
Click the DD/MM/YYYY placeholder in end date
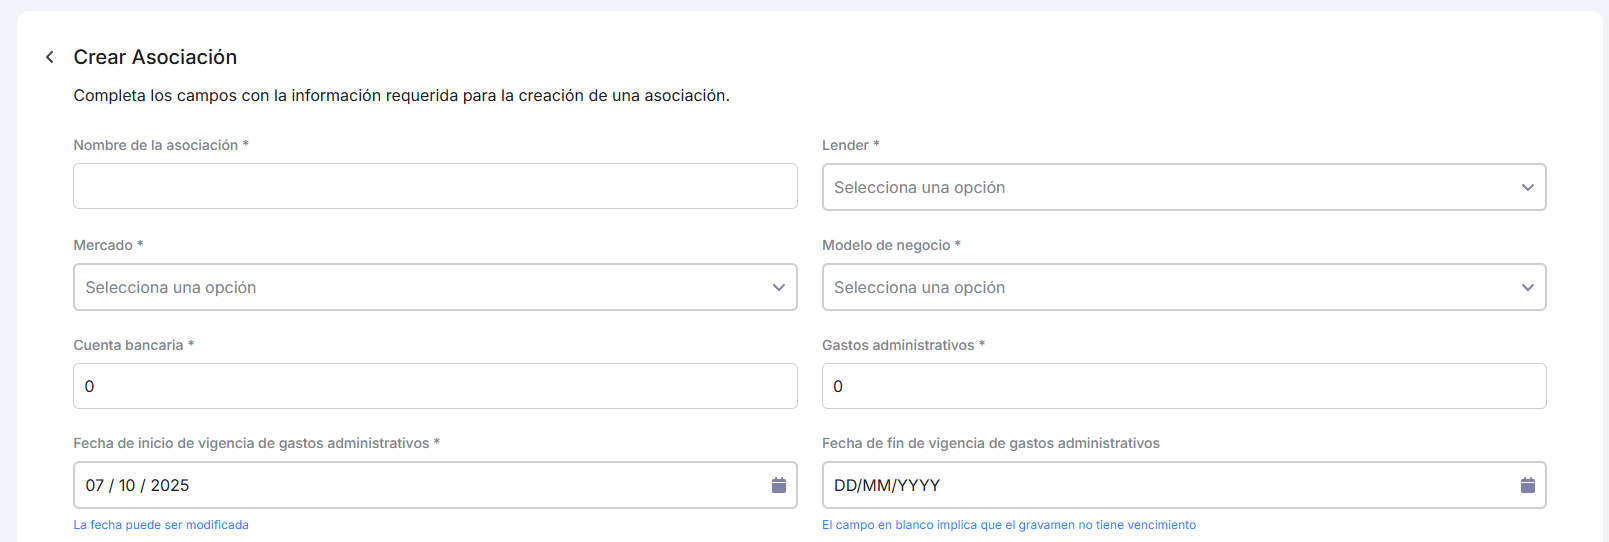point(887,486)
